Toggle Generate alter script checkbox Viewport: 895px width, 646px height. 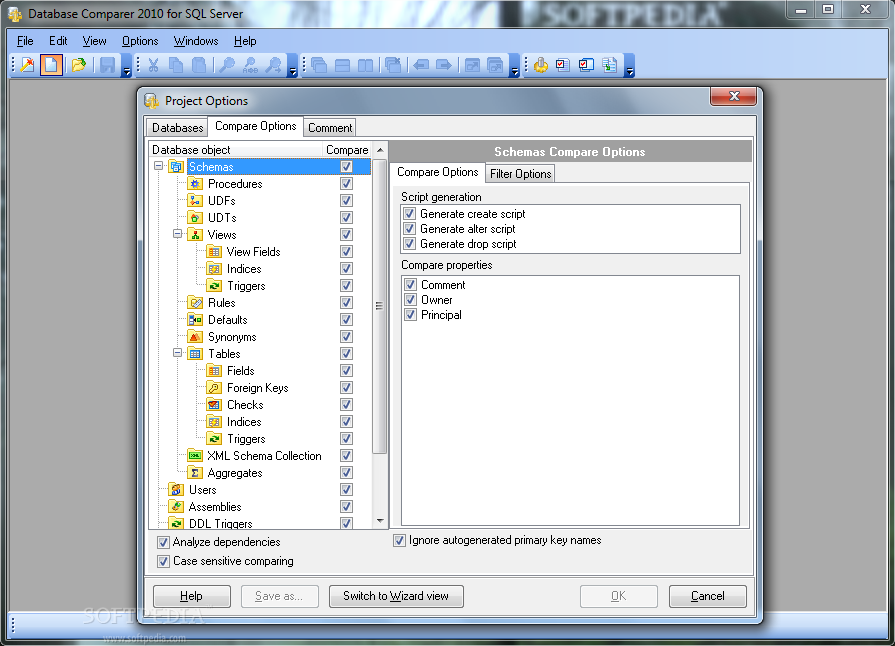[x=409, y=229]
